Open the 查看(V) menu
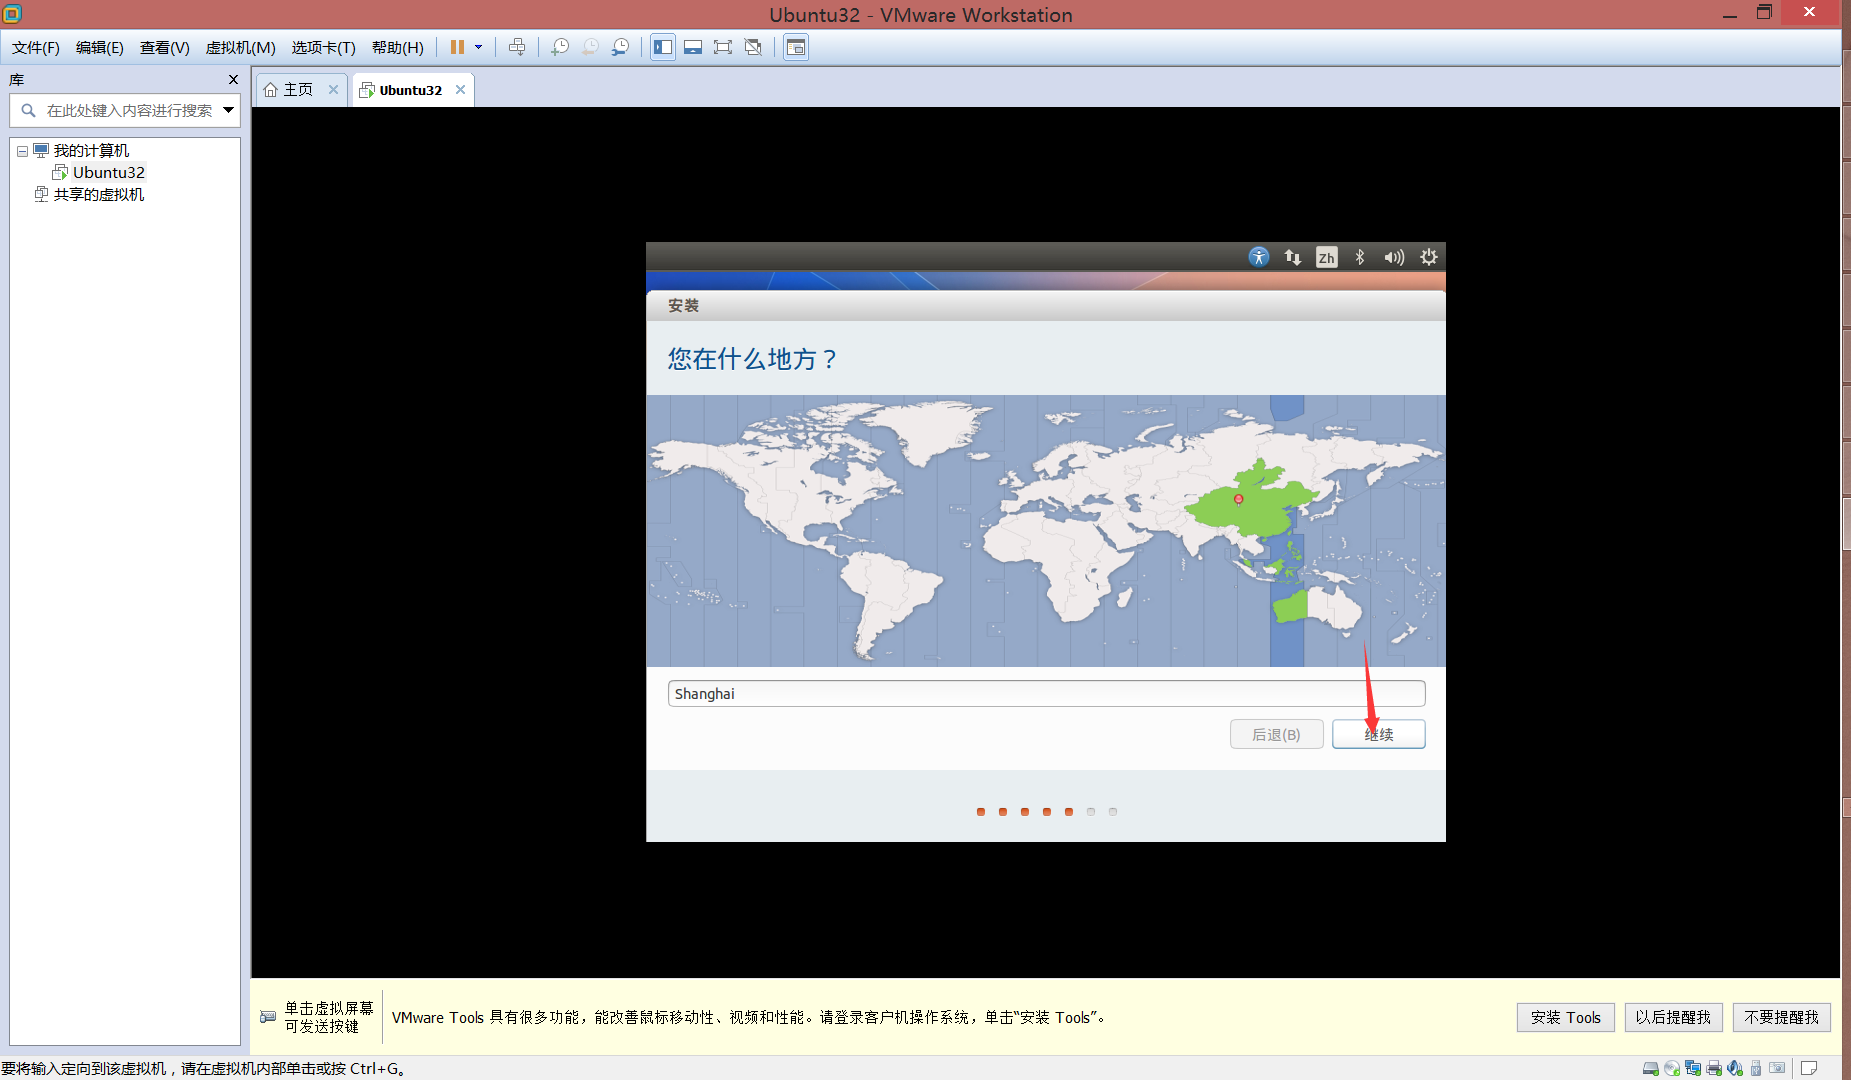 click(165, 48)
